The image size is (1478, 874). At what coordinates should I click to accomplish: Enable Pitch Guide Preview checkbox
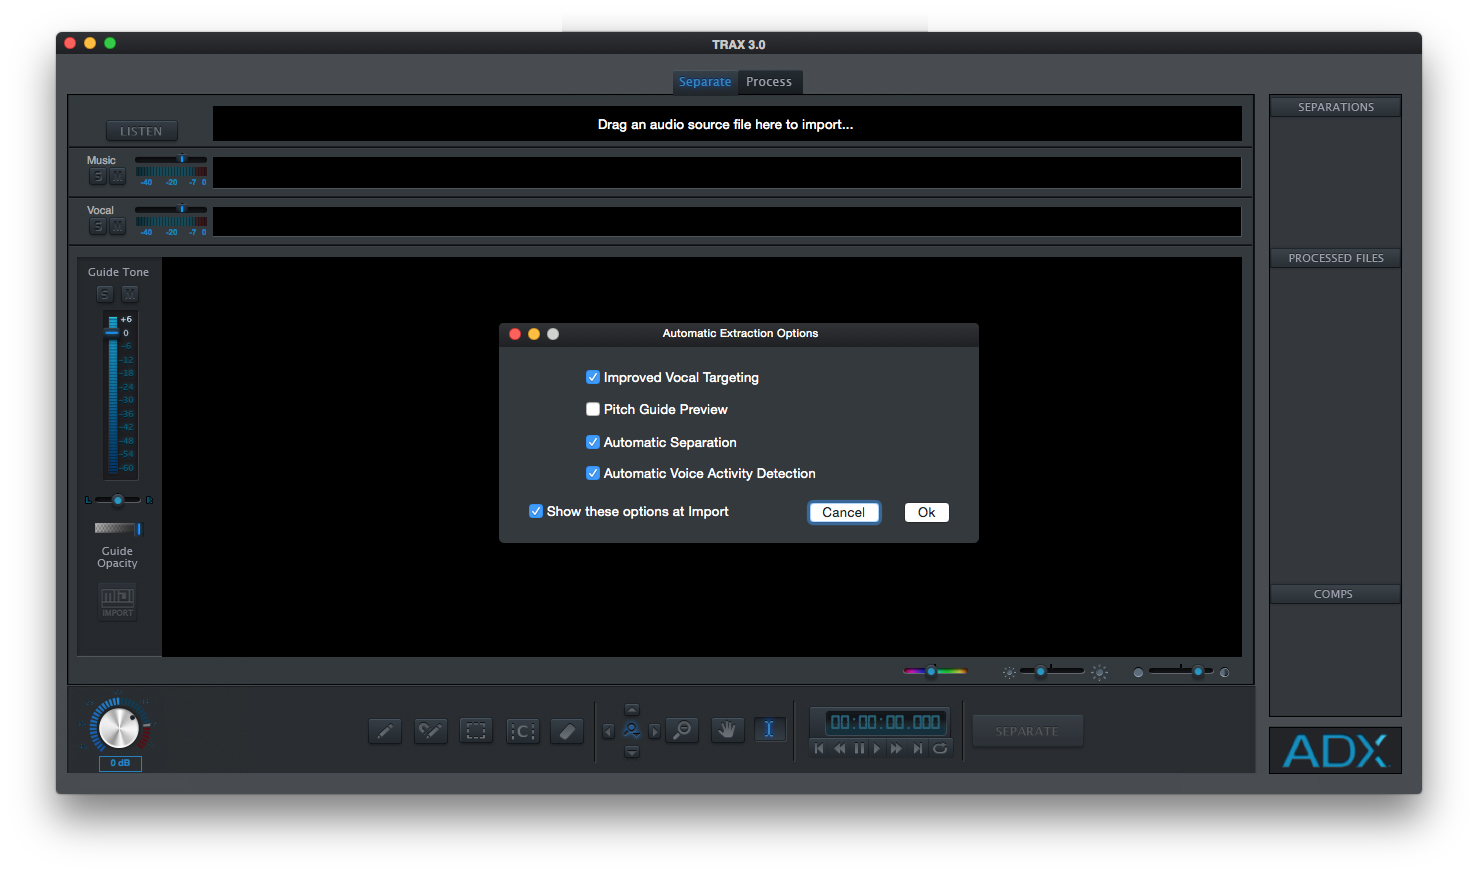(593, 409)
